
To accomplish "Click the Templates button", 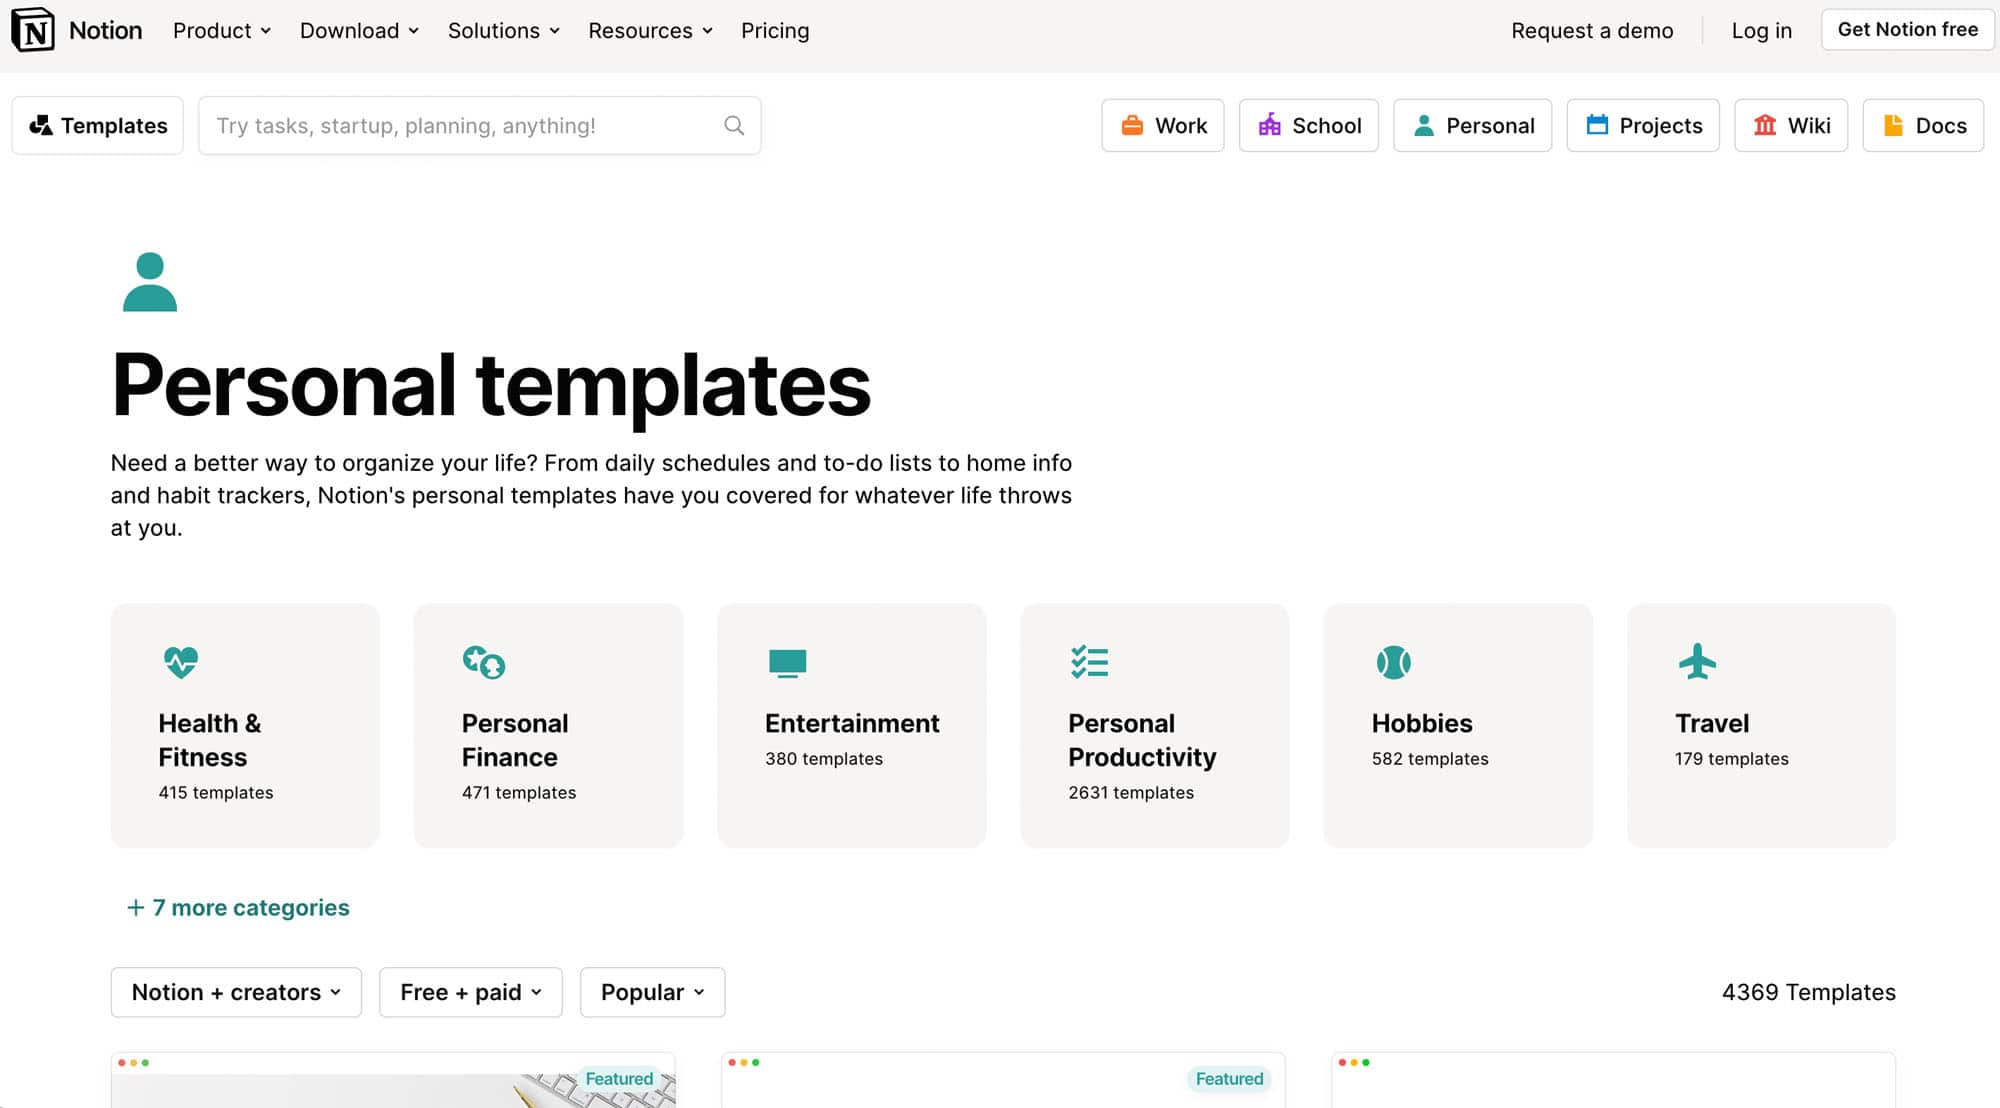I will tap(98, 125).
